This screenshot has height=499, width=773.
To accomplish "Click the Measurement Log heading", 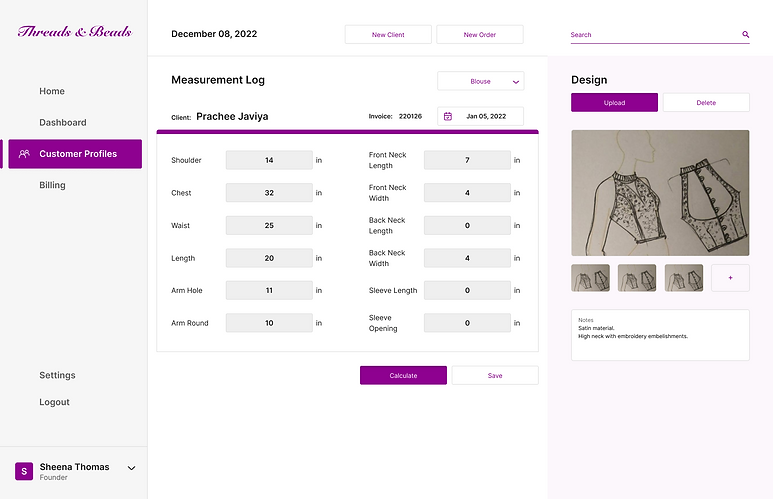I will click(218, 80).
